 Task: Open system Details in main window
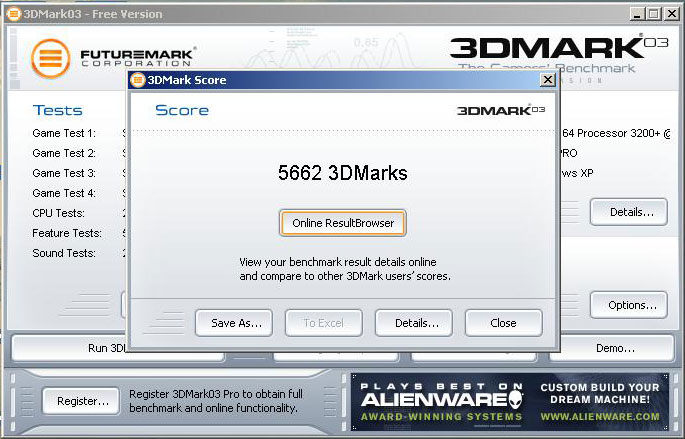click(x=629, y=212)
